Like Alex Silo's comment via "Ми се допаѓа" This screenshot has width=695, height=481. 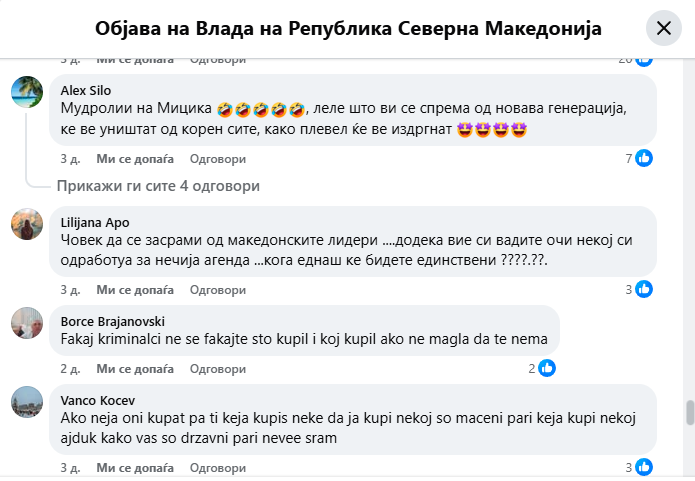click(x=135, y=158)
